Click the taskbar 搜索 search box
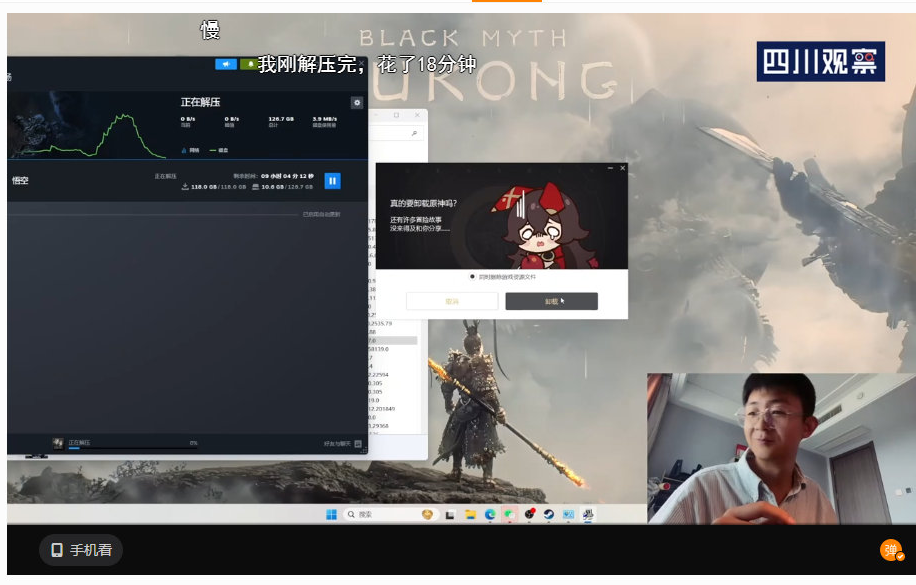This screenshot has height=585, width=916. pos(389,514)
